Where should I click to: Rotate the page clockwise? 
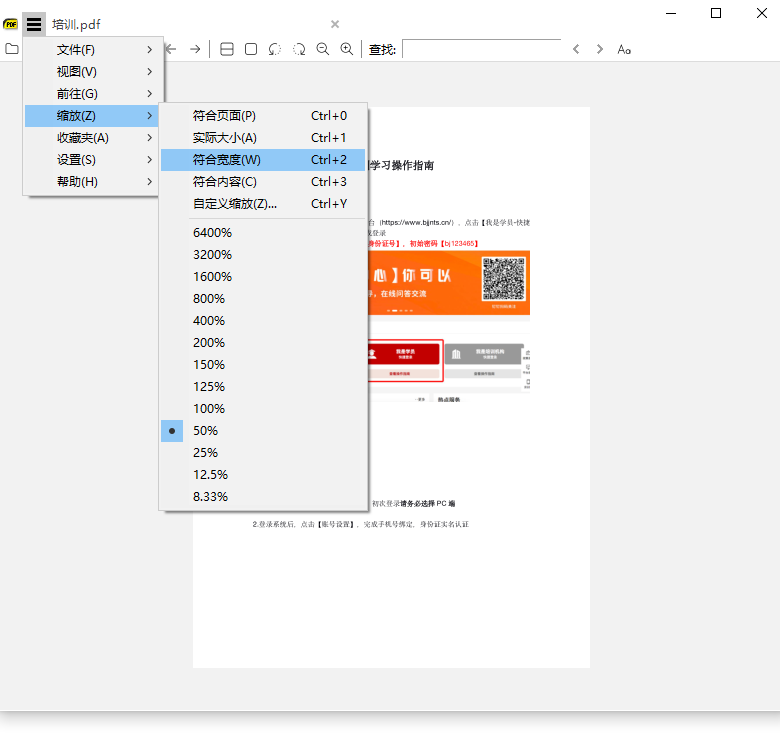coord(299,49)
